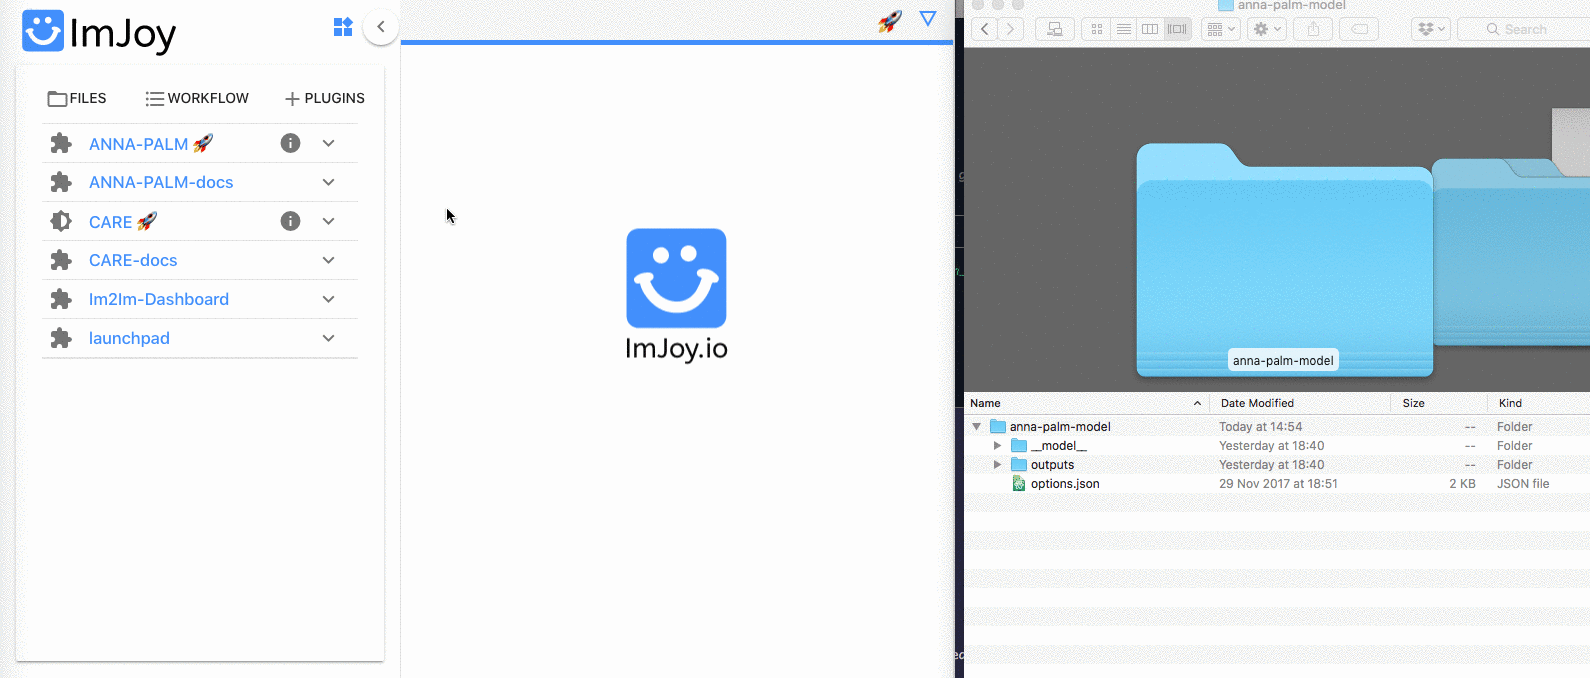Select the anna-palm-model cover flow folder
The image size is (1590, 678).
(1284, 260)
